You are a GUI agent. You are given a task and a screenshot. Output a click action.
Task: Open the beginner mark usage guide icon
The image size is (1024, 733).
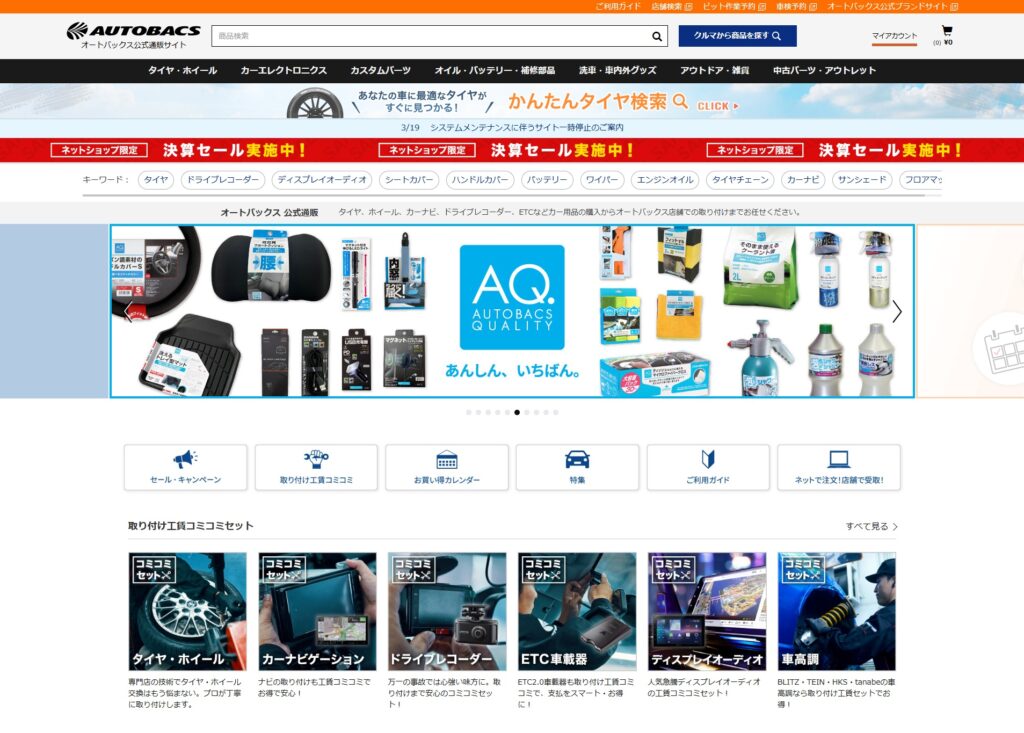708,460
